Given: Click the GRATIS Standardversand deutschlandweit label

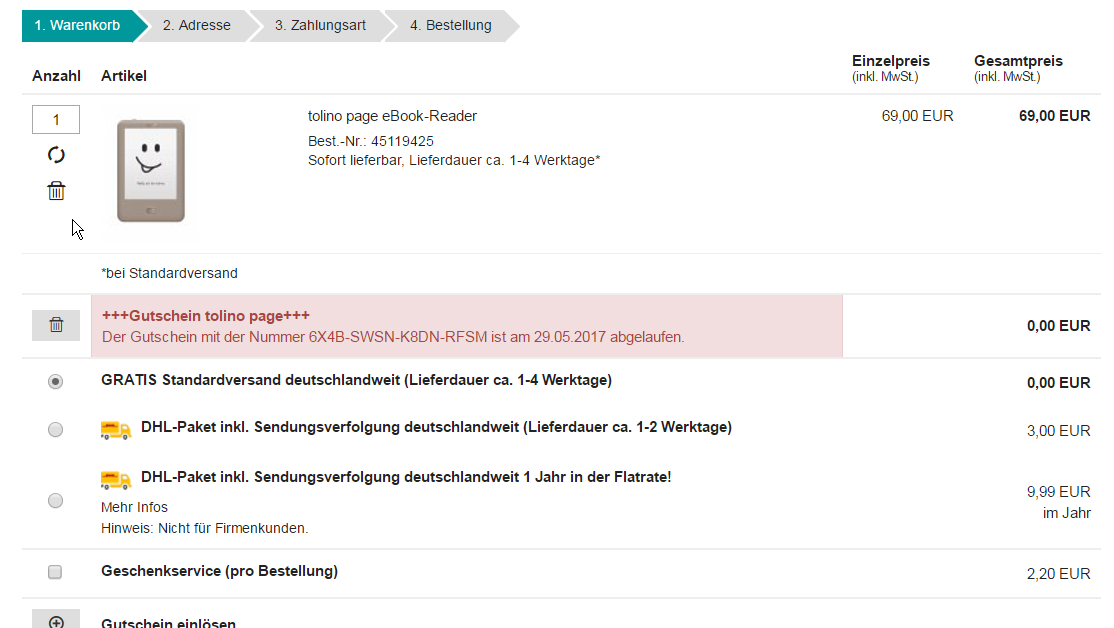Looking at the screenshot, I should coord(356,380).
